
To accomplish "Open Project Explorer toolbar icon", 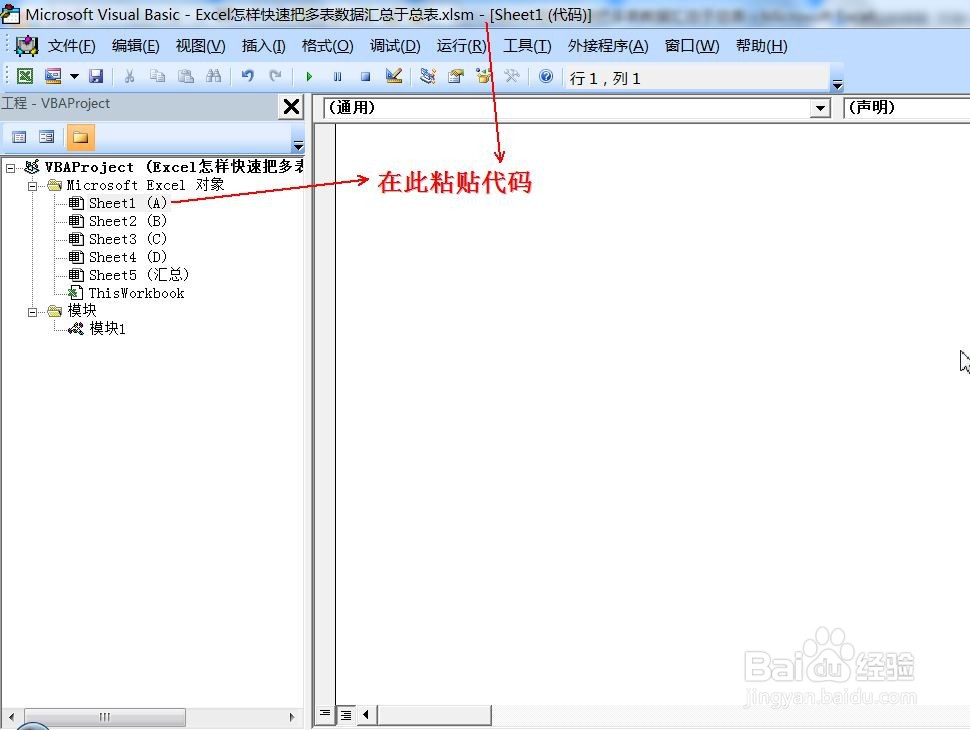I will (x=427, y=76).
